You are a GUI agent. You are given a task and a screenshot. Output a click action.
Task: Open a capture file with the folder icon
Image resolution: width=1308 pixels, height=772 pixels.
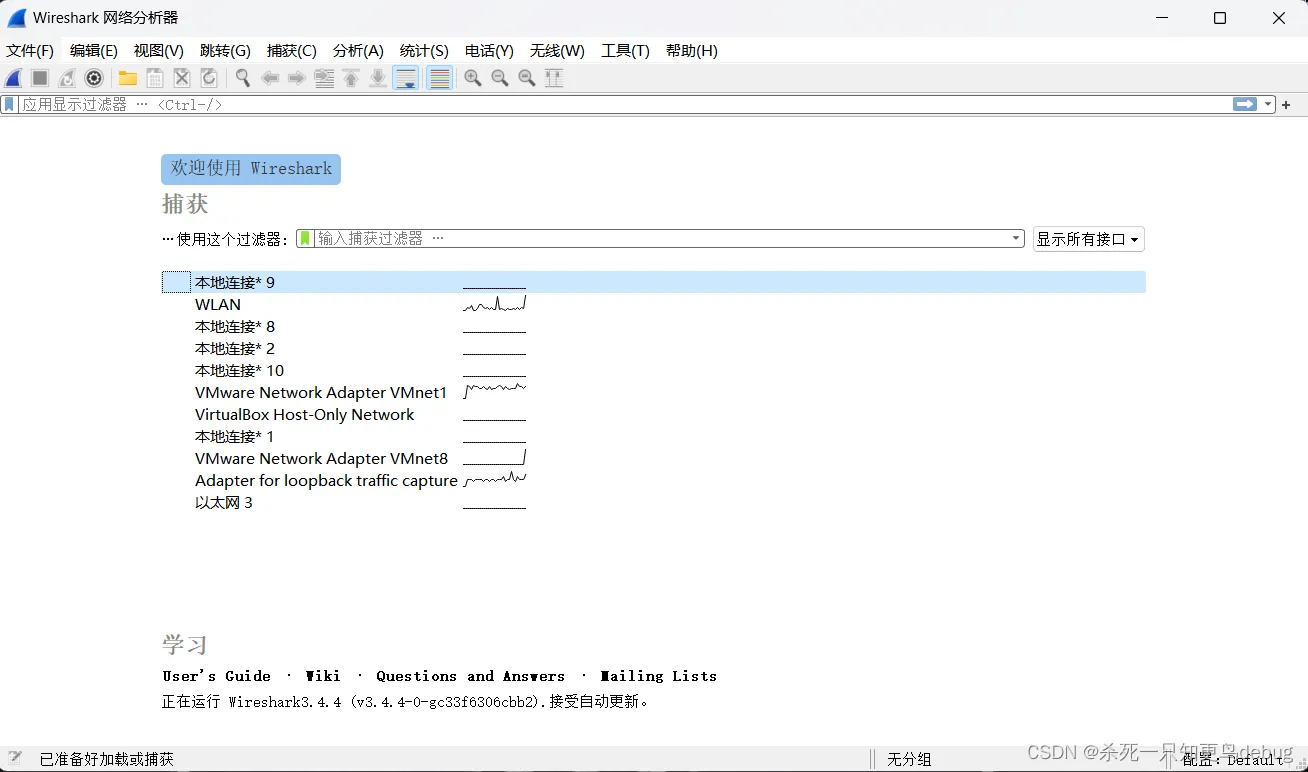click(x=128, y=78)
